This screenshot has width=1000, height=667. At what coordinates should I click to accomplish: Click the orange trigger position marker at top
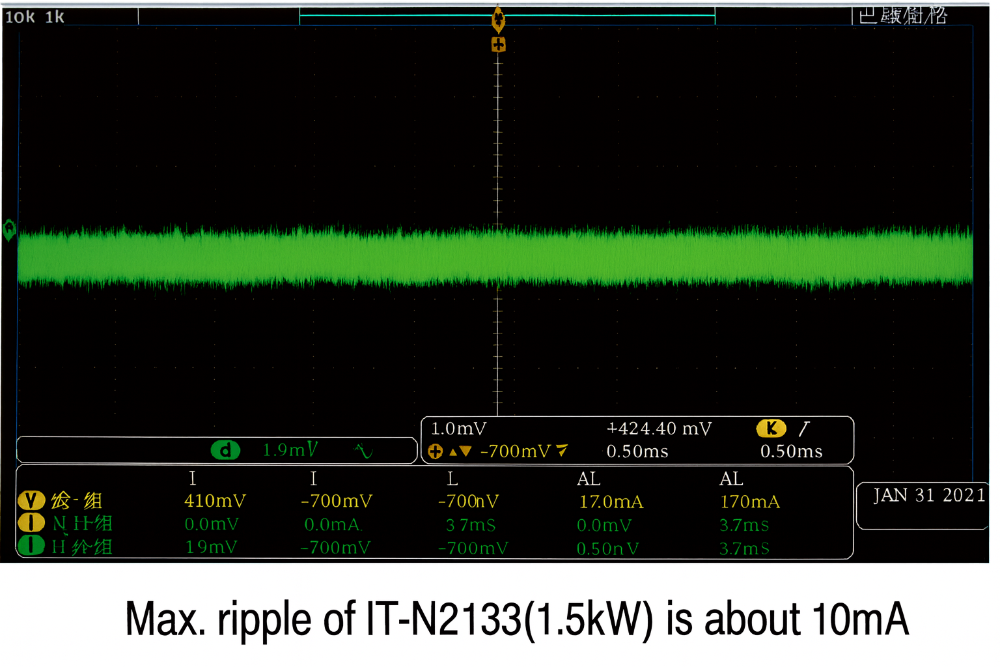pyautogui.click(x=497, y=18)
